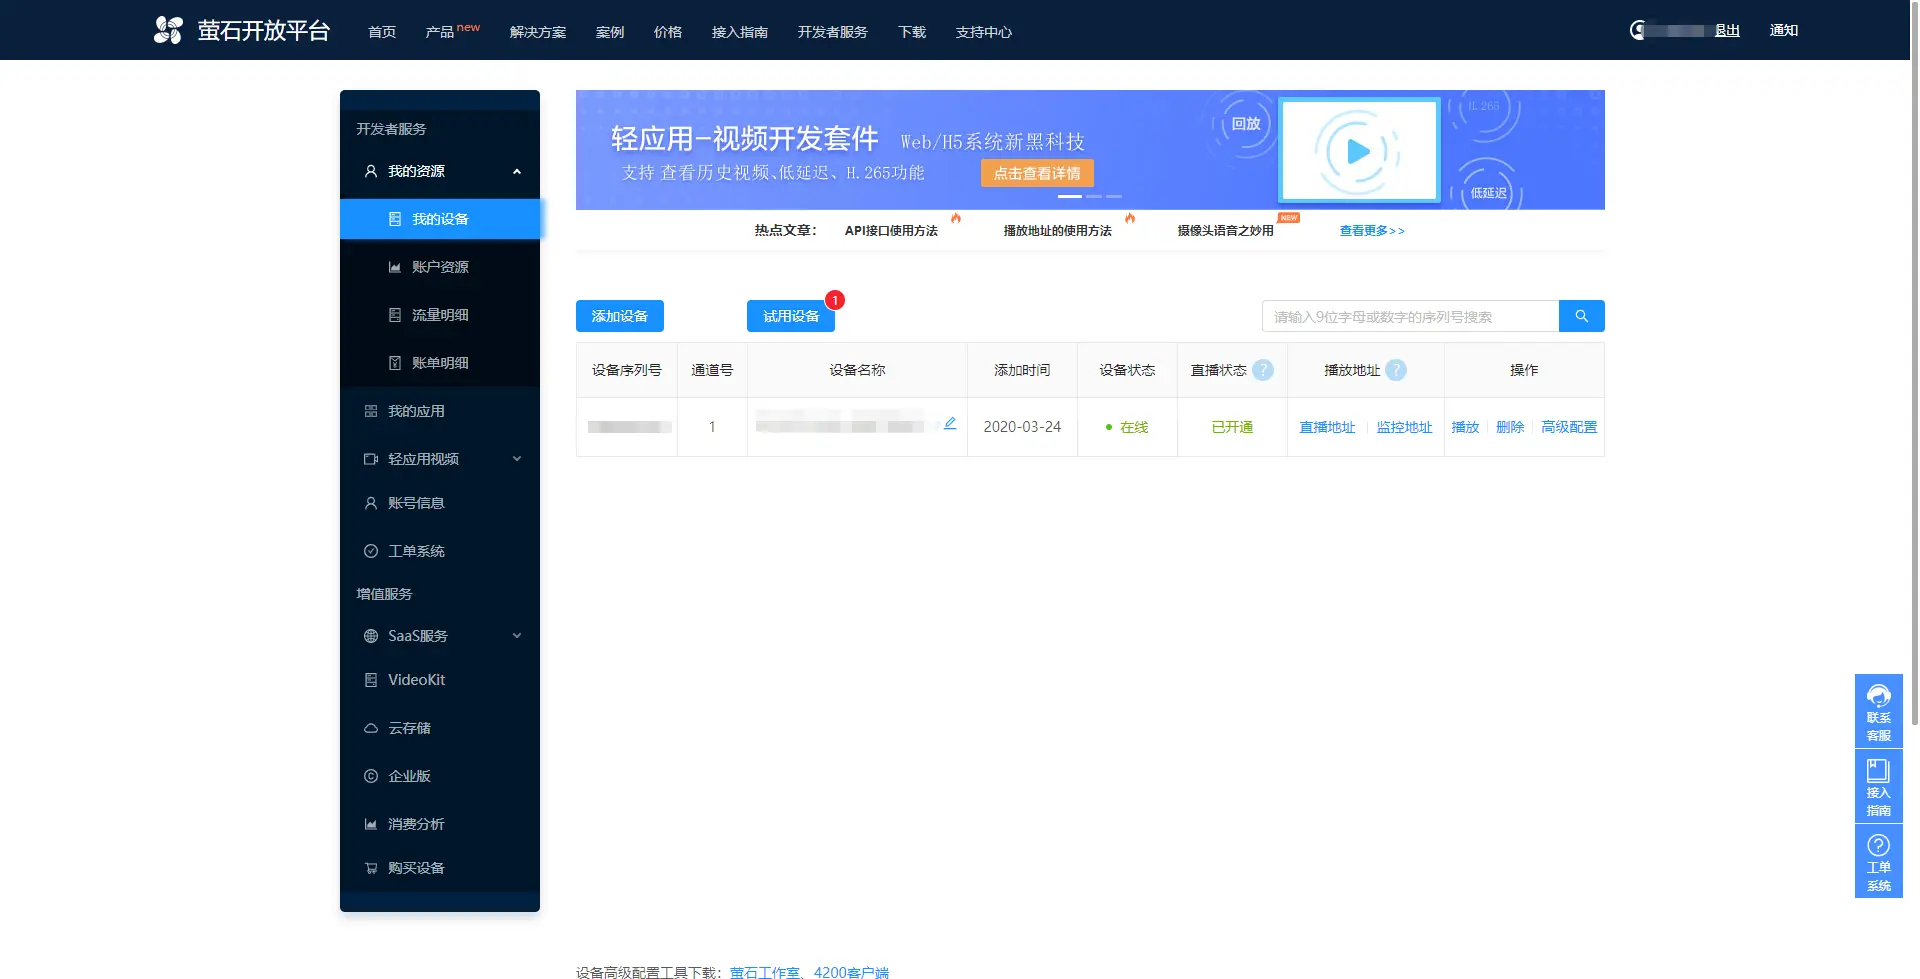Screen dimensions: 1920x979
Task: Click the 直播地址 link in device row
Action: (x=1327, y=427)
